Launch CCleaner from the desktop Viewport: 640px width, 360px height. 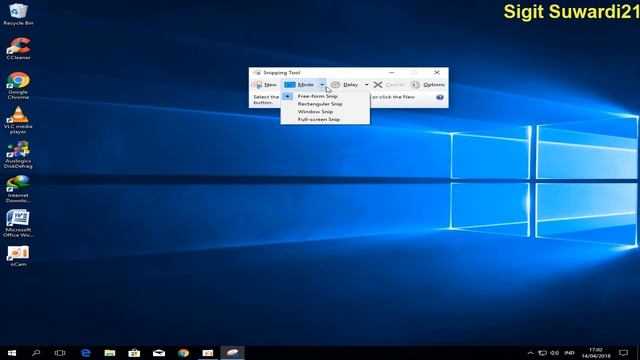18,49
